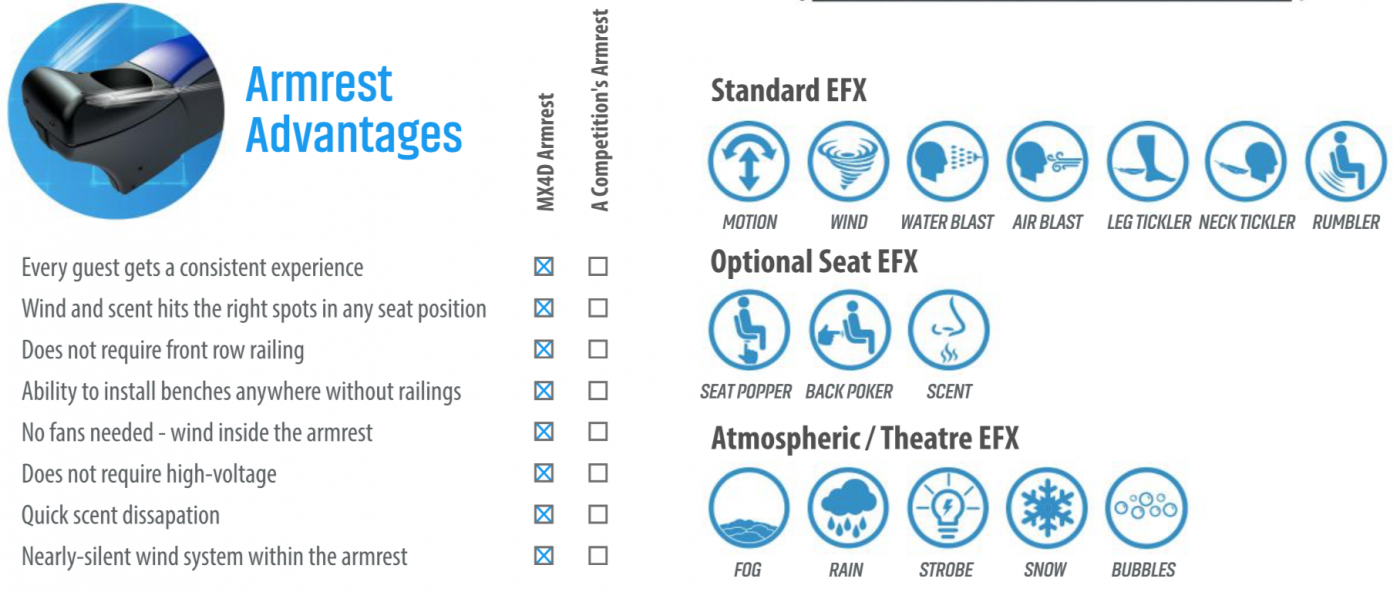Click the Leg Tickler icon
The width and height of the screenshot is (1400, 592).
(x=1147, y=162)
